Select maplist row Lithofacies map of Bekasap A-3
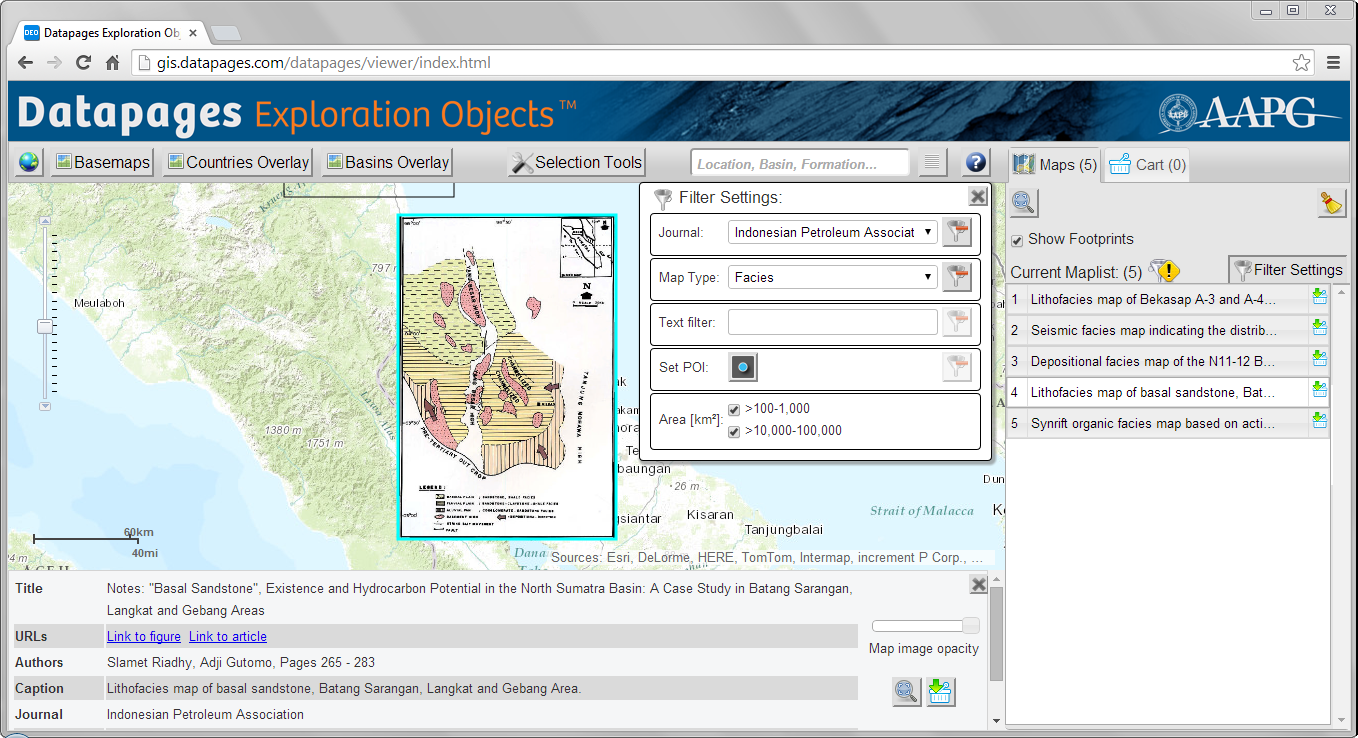 [1156, 299]
